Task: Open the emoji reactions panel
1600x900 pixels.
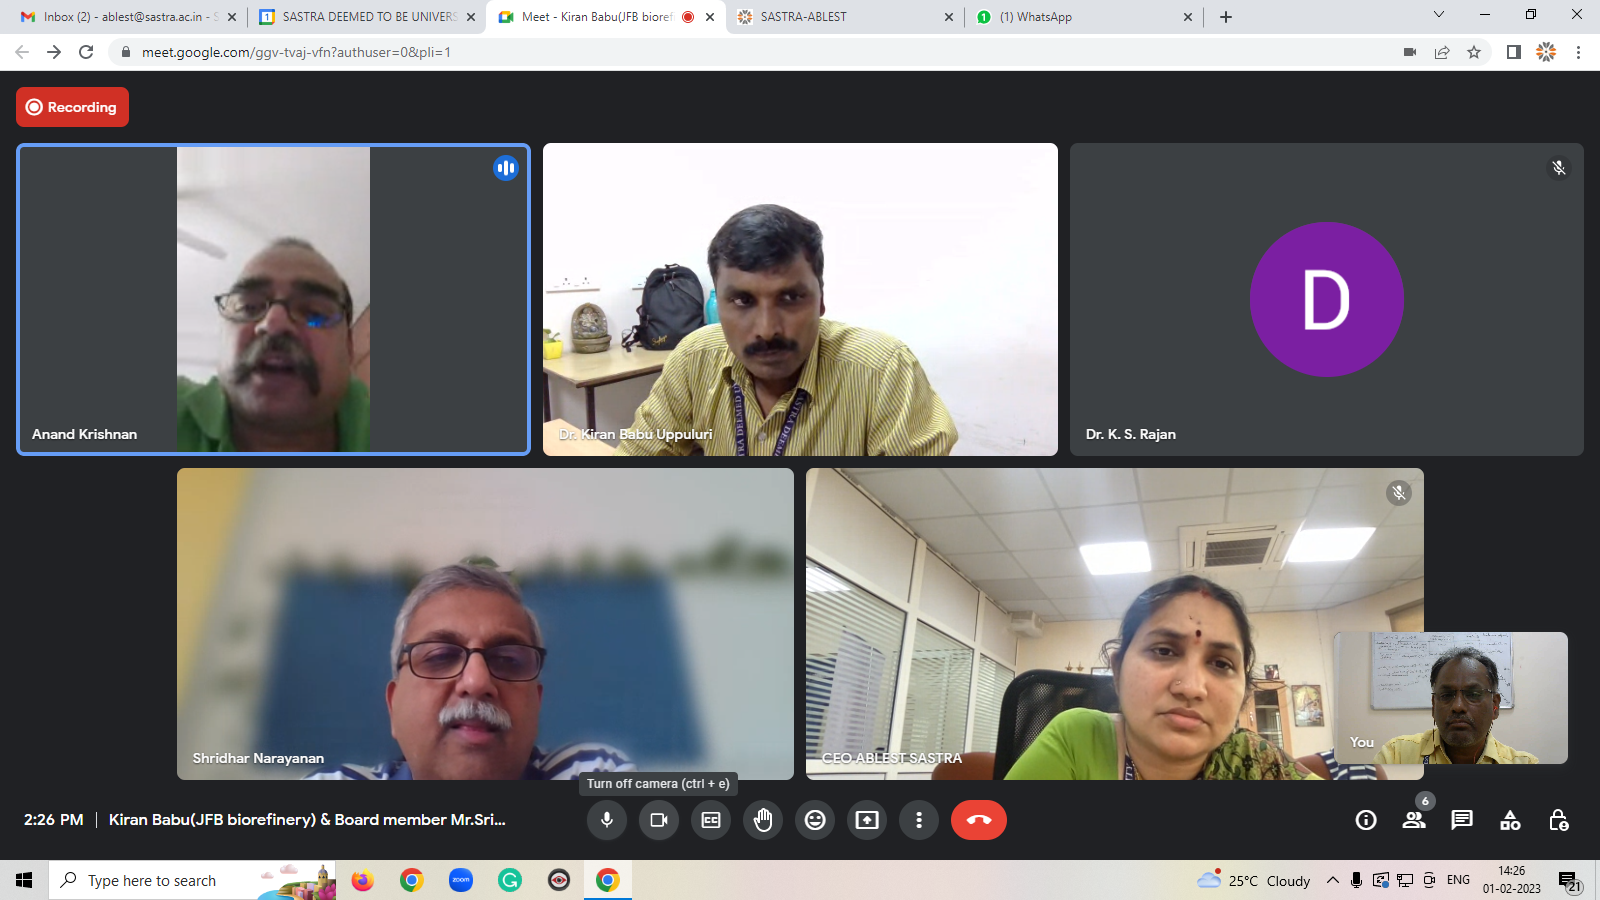Action: coord(815,820)
